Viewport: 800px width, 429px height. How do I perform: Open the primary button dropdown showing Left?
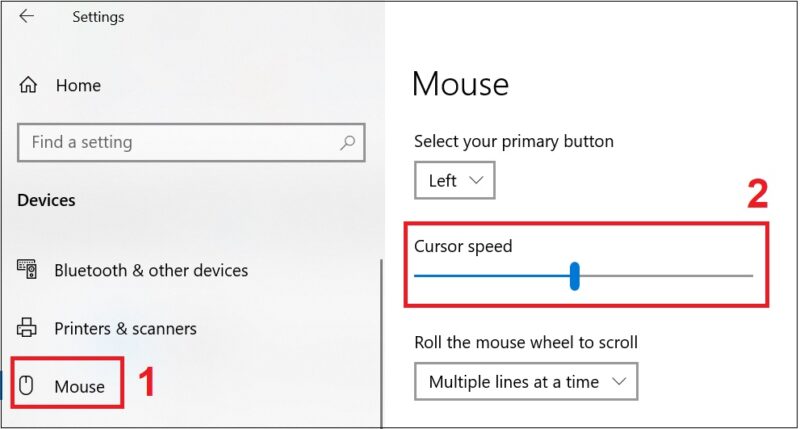coord(454,181)
